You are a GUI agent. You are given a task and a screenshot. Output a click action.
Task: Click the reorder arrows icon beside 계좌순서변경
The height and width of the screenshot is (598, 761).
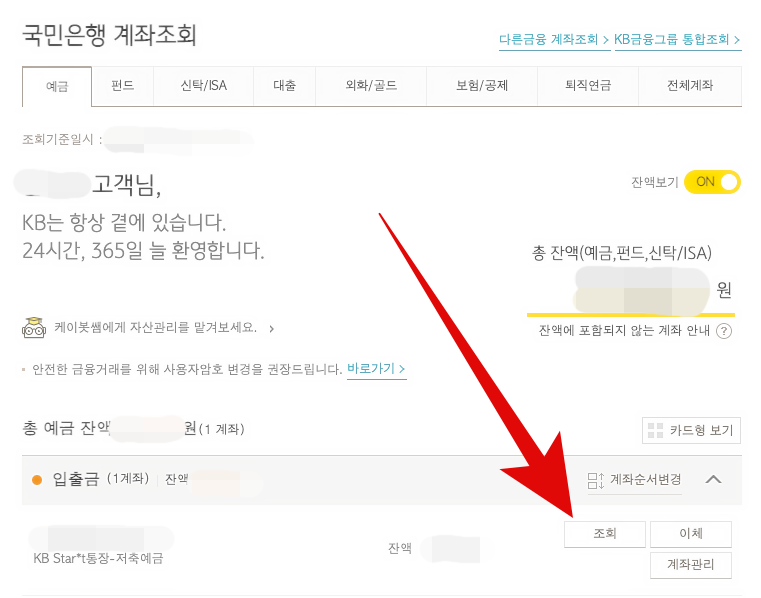click(596, 481)
